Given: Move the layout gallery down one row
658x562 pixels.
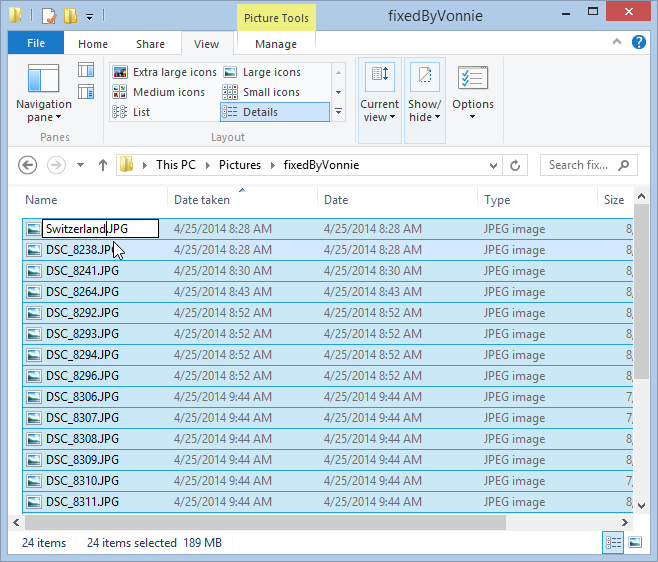Looking at the screenshot, I should click(x=339, y=92).
